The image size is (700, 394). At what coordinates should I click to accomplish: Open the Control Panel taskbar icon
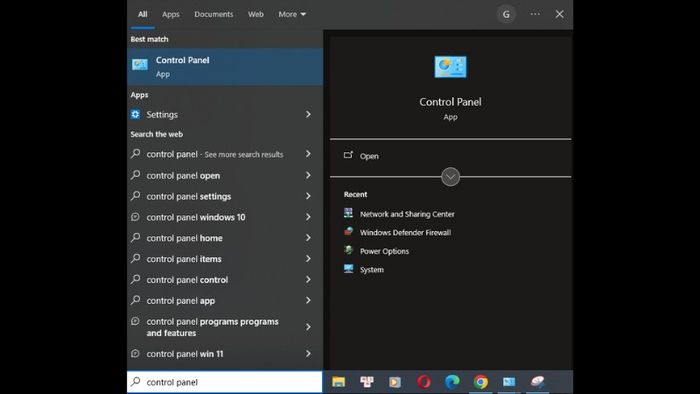pyautogui.click(x=509, y=382)
